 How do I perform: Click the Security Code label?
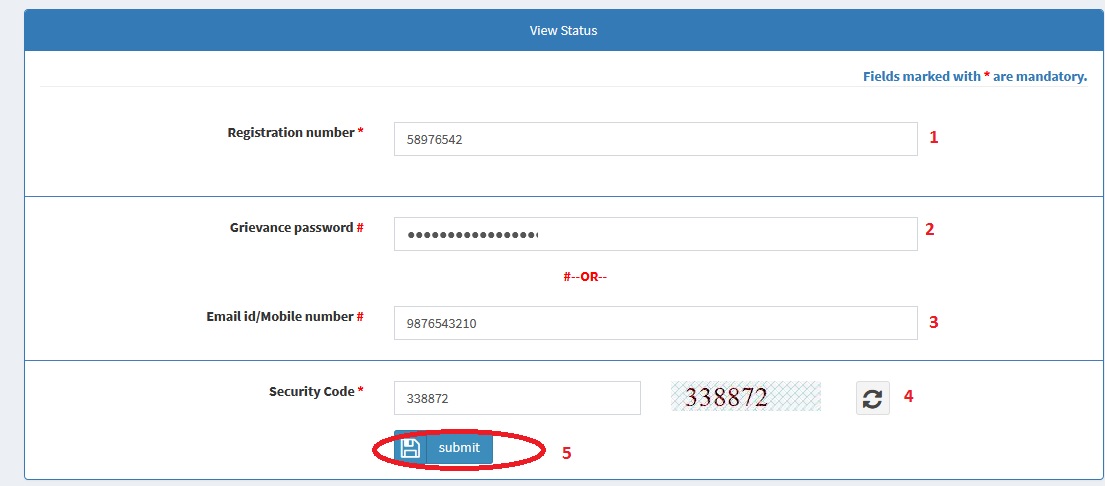point(311,392)
